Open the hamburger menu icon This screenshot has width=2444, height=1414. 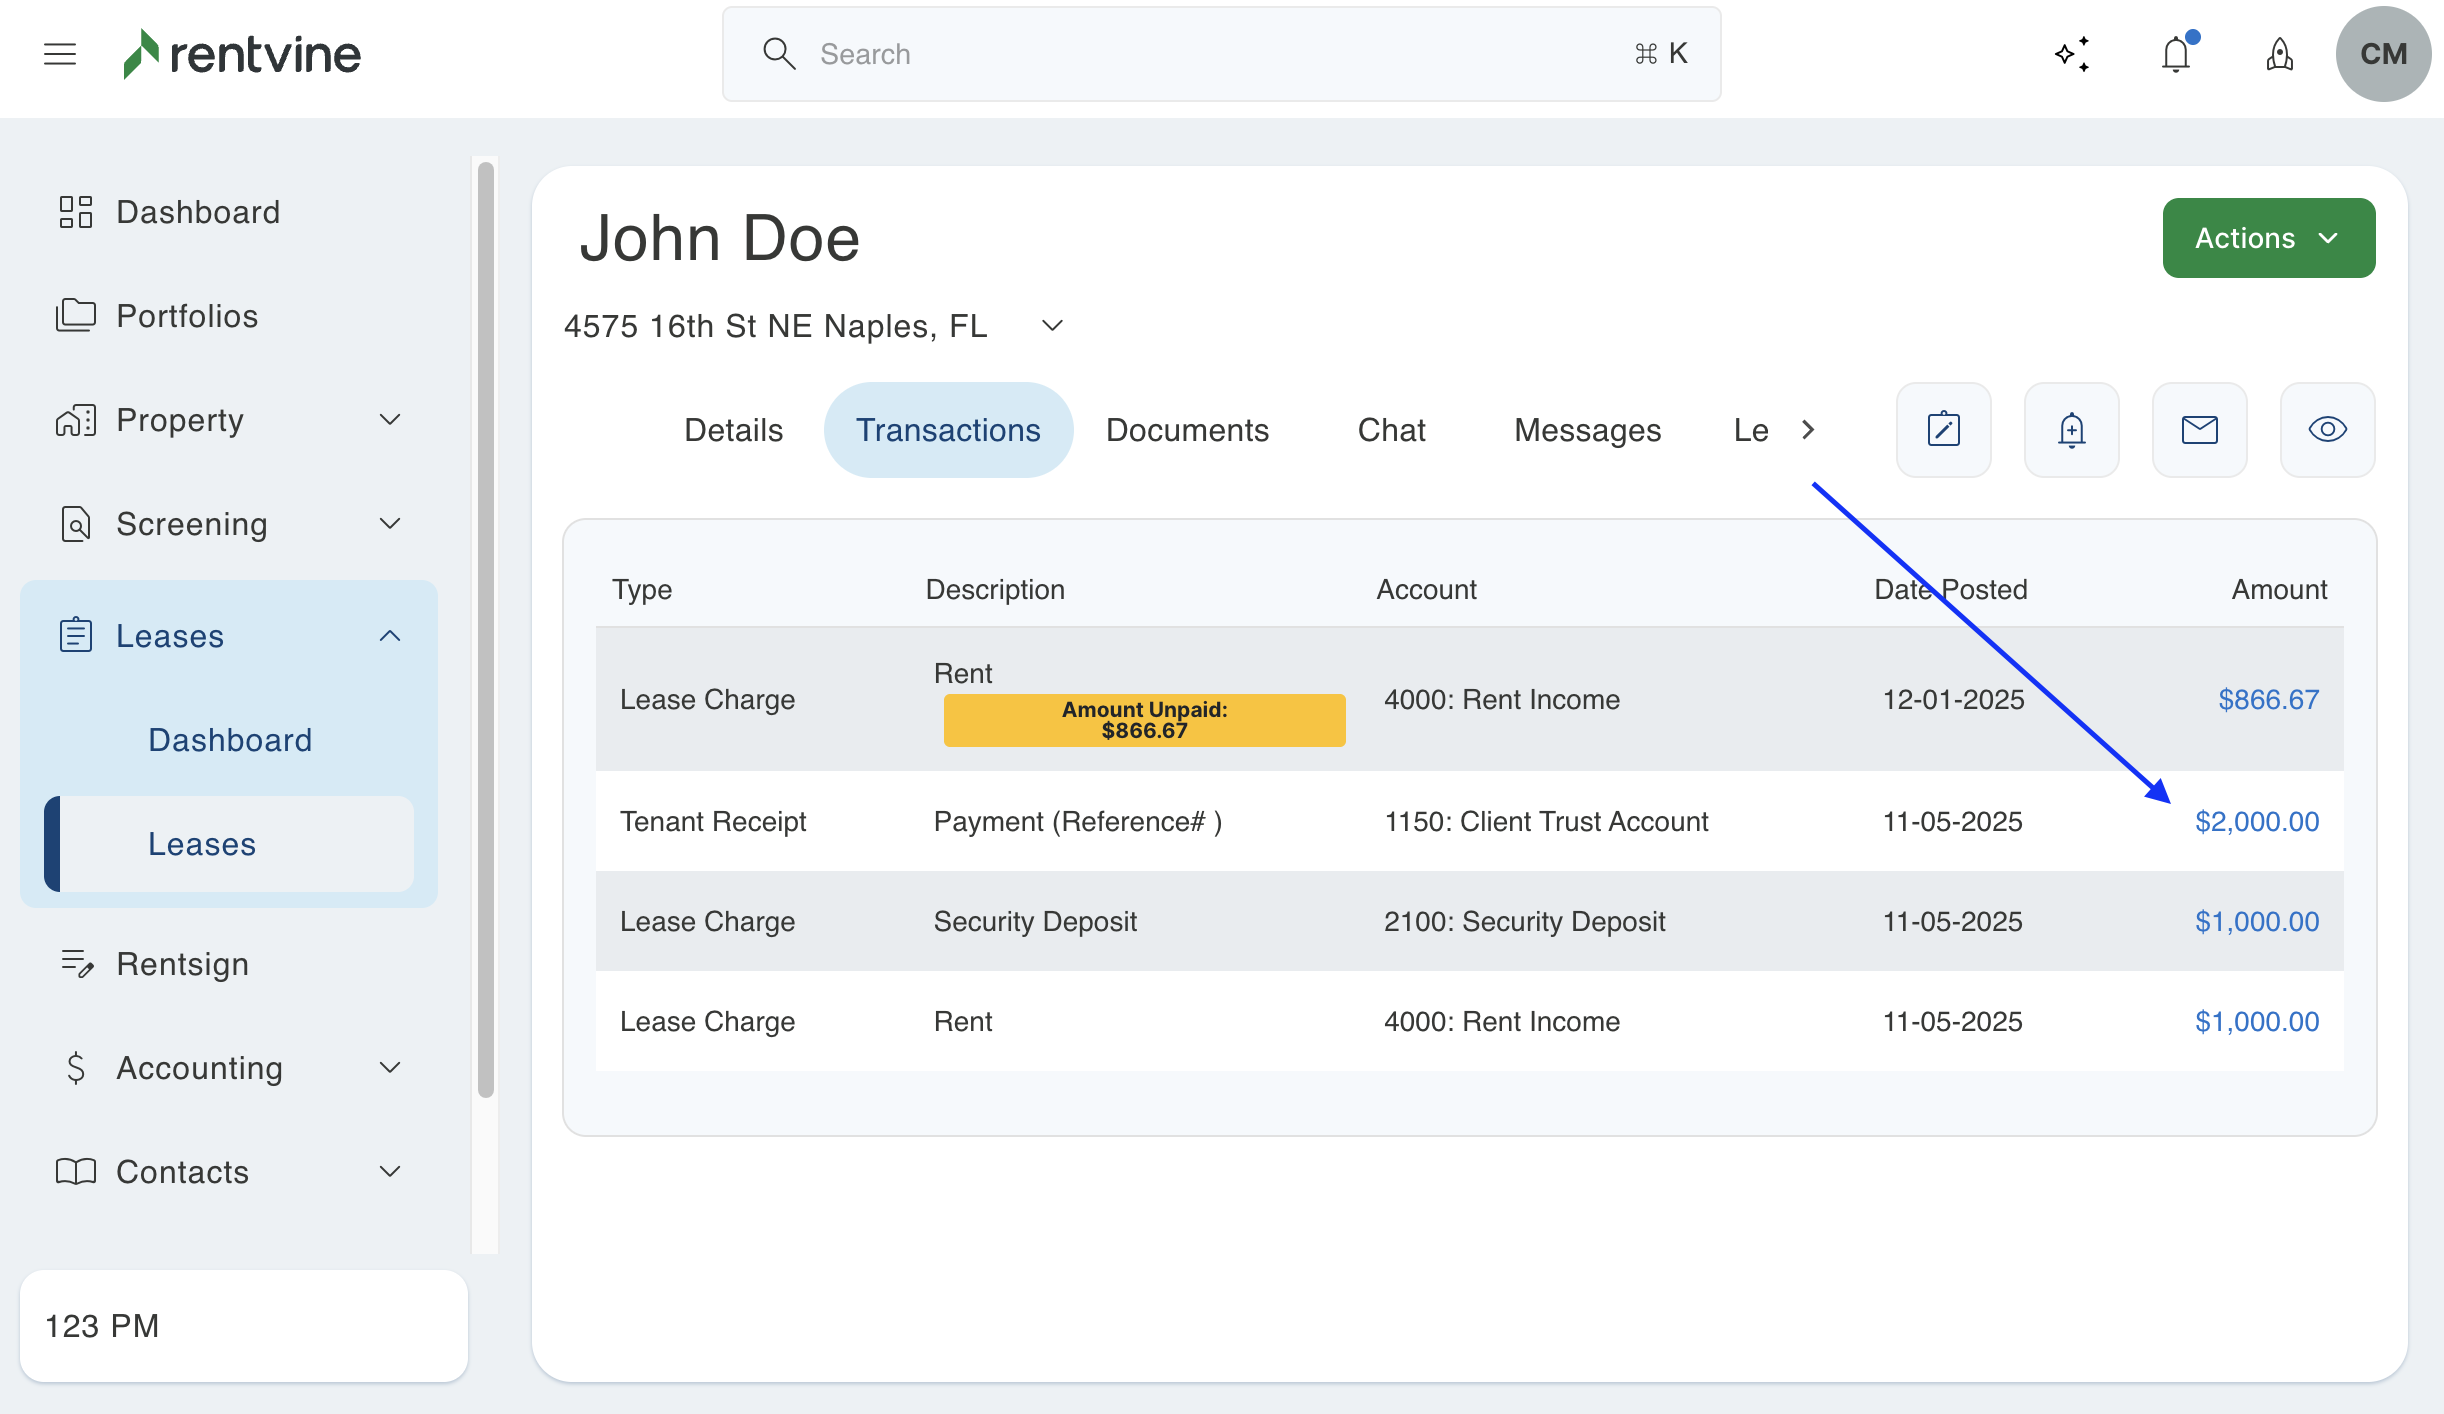pyautogui.click(x=60, y=54)
